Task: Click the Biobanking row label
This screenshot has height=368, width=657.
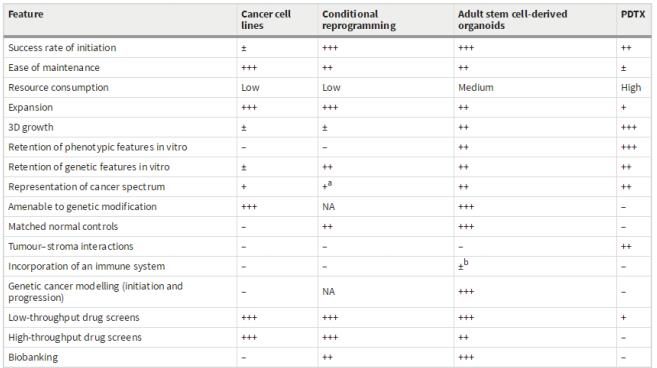Action: pyautogui.click(x=33, y=358)
